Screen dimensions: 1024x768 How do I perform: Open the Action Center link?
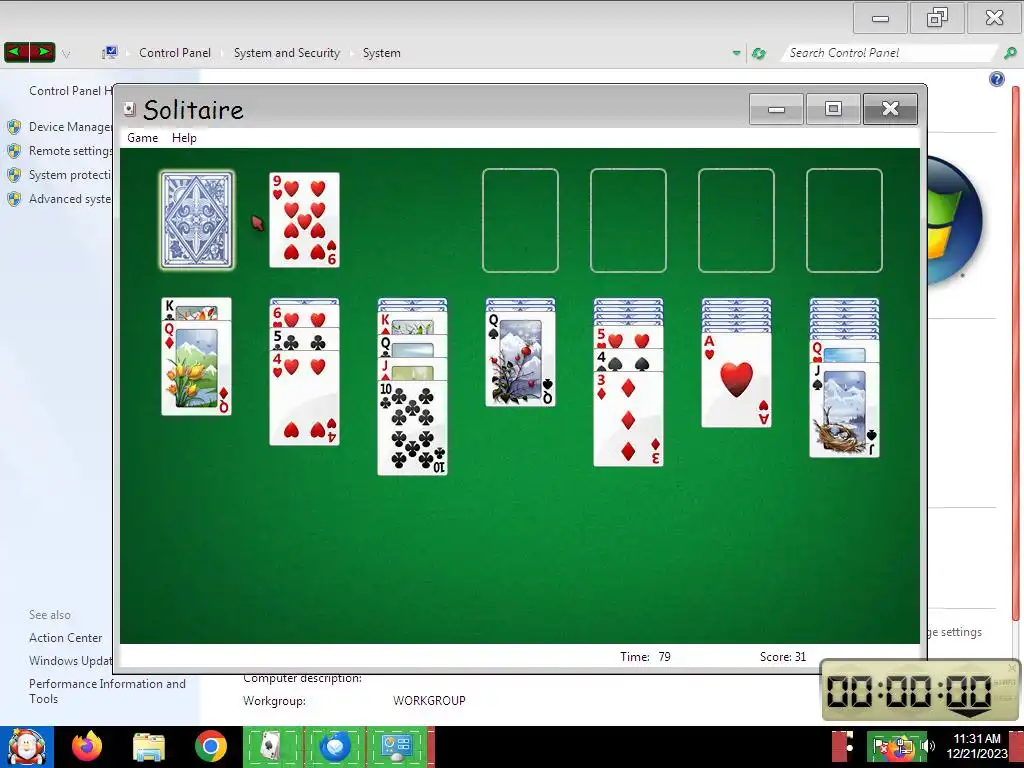65,637
